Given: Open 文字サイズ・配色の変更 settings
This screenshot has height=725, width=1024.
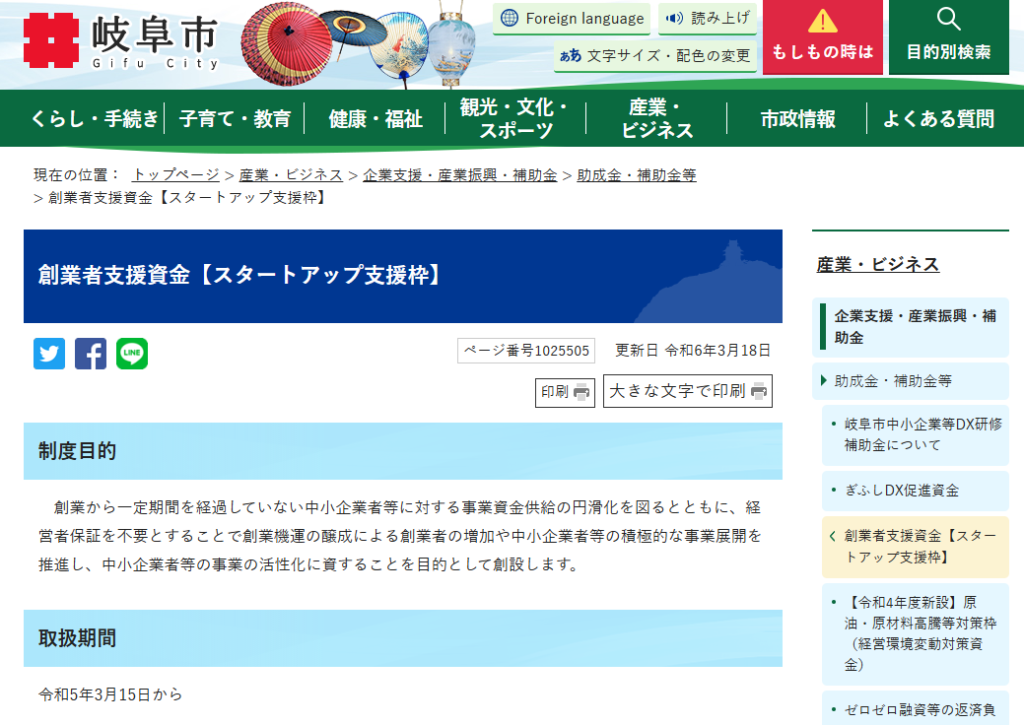Looking at the screenshot, I should (x=655, y=55).
